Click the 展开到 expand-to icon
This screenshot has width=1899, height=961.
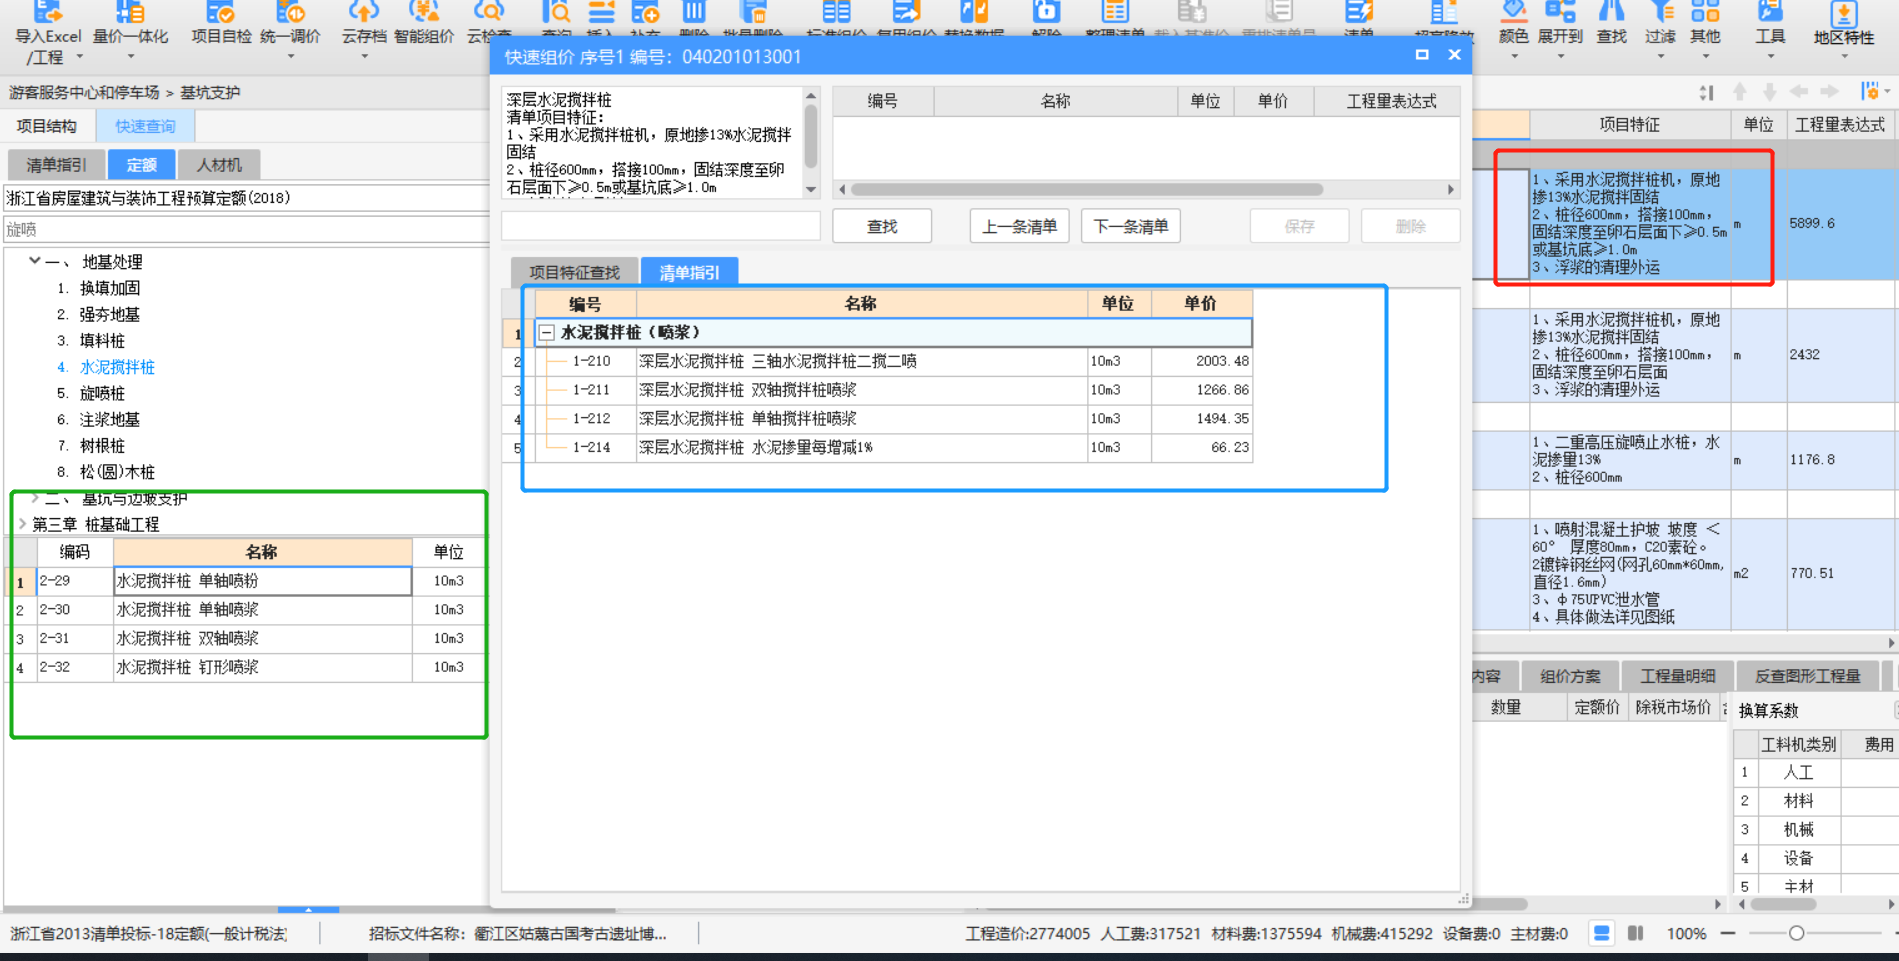click(x=1560, y=12)
